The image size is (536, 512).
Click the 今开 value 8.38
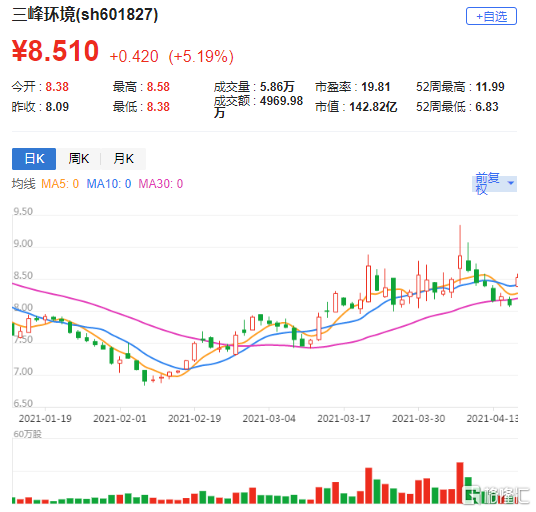[x=57, y=87]
